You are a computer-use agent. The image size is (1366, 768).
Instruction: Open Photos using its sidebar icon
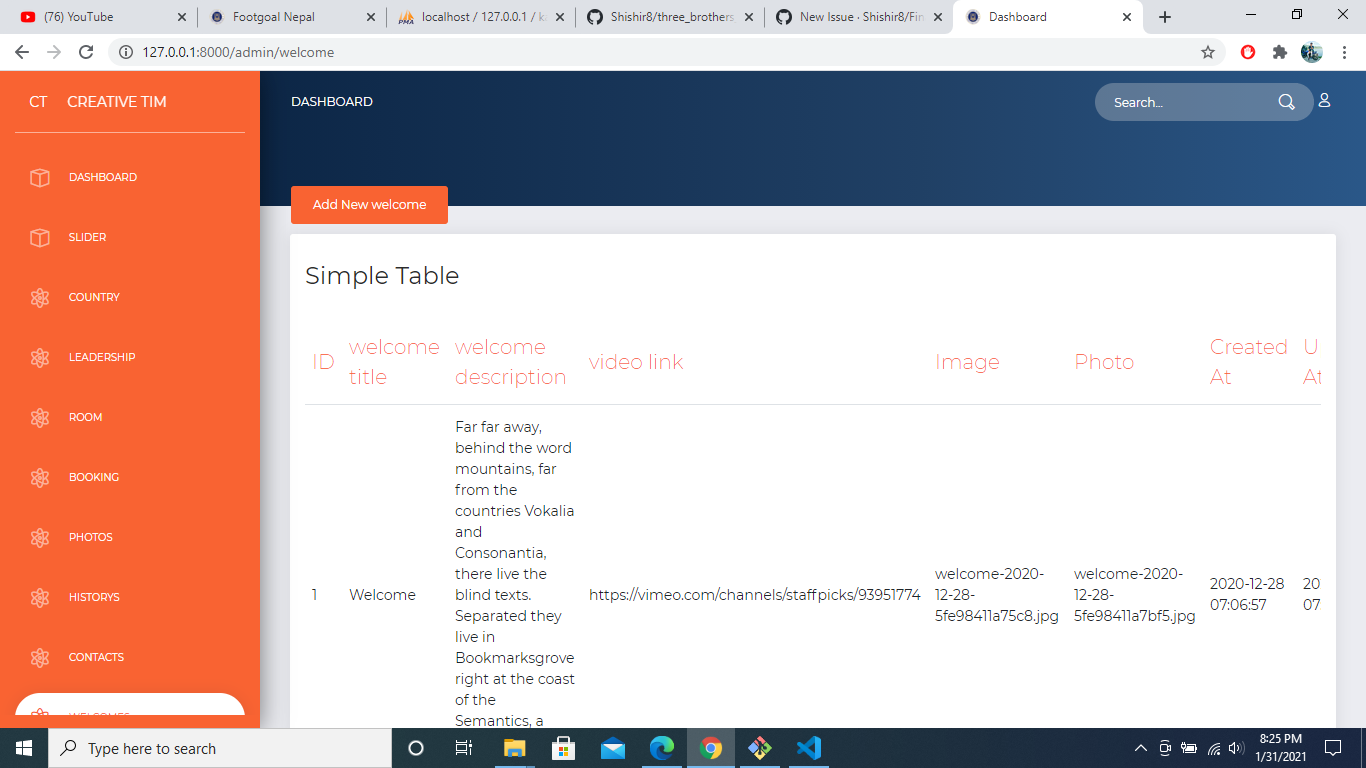tap(40, 537)
